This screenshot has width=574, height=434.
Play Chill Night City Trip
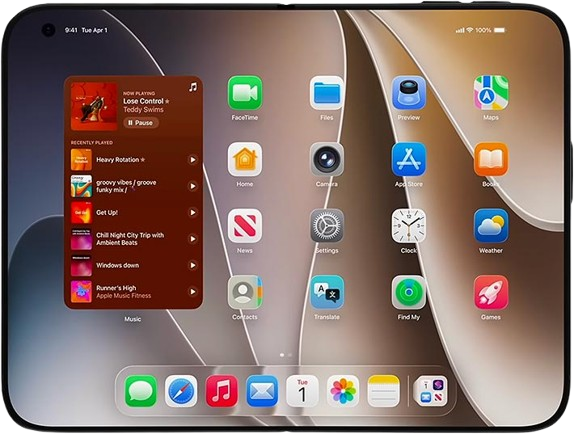click(x=193, y=239)
